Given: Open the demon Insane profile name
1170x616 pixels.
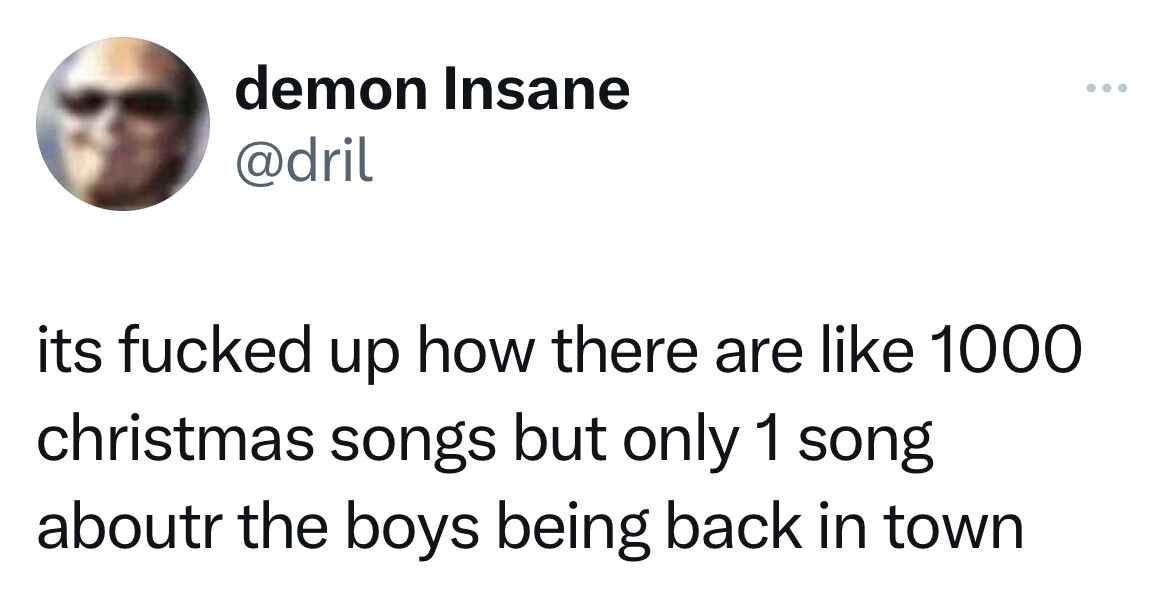Looking at the screenshot, I should [x=433, y=89].
